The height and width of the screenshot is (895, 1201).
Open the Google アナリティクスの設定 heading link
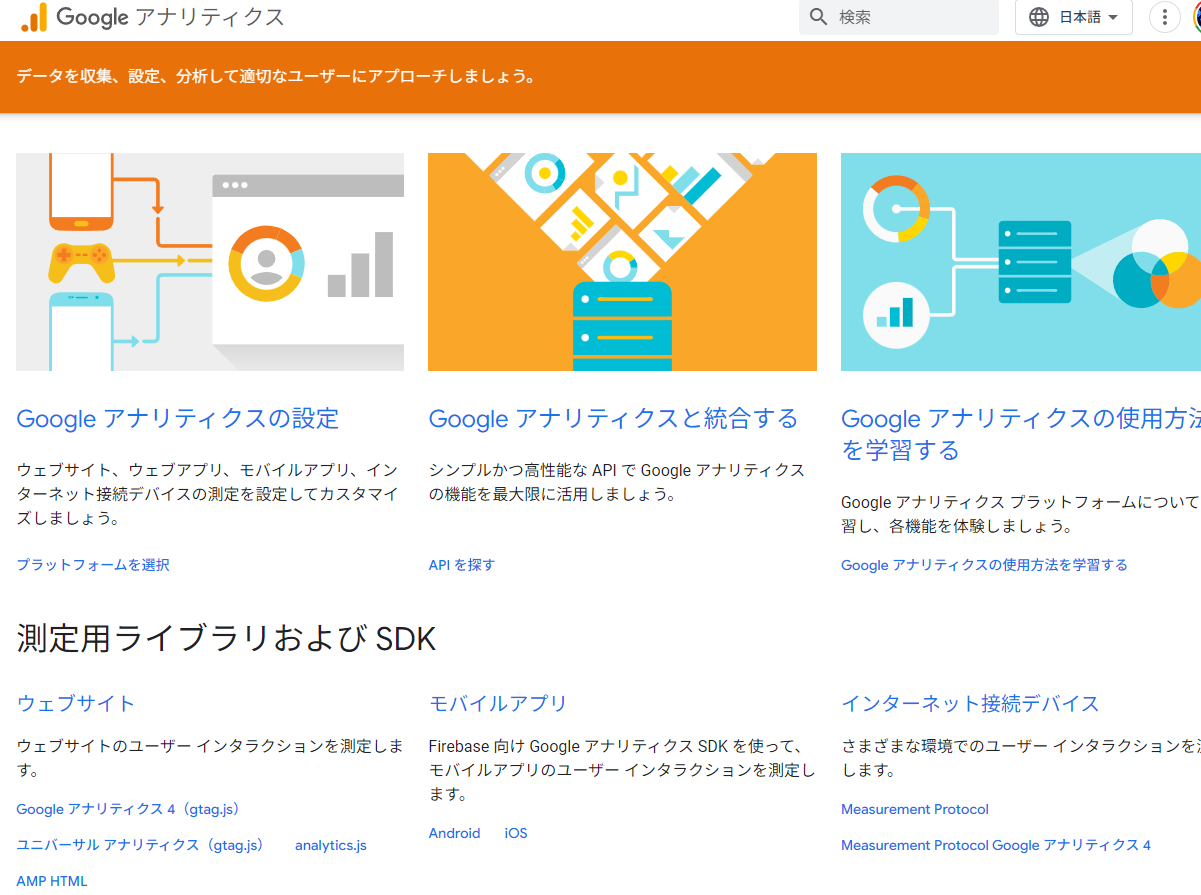coord(178,418)
